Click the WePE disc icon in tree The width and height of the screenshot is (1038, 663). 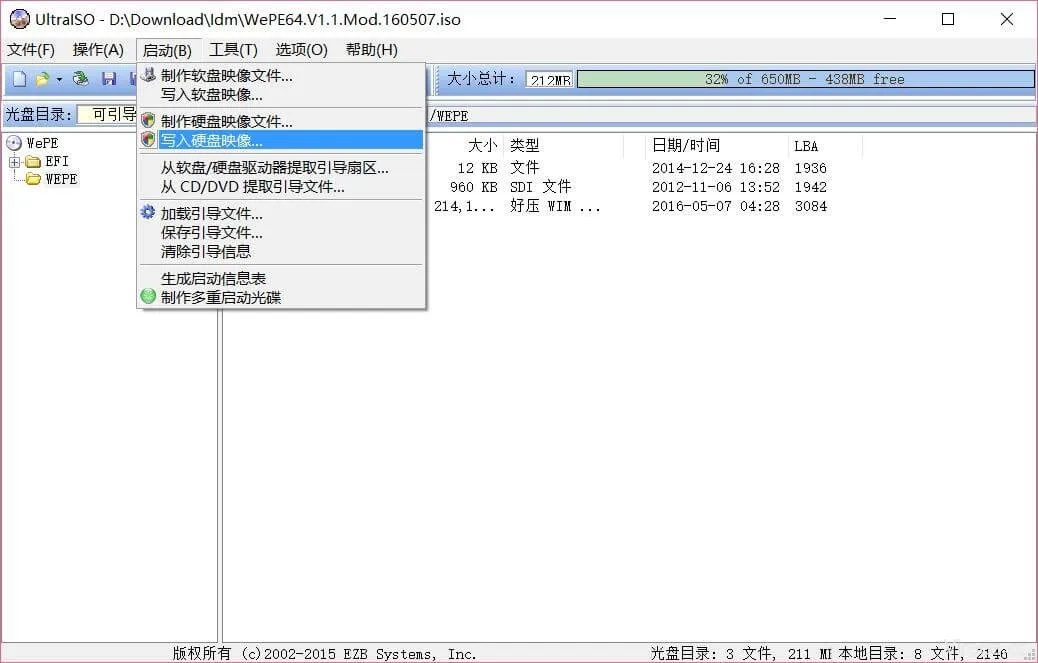pos(13,143)
